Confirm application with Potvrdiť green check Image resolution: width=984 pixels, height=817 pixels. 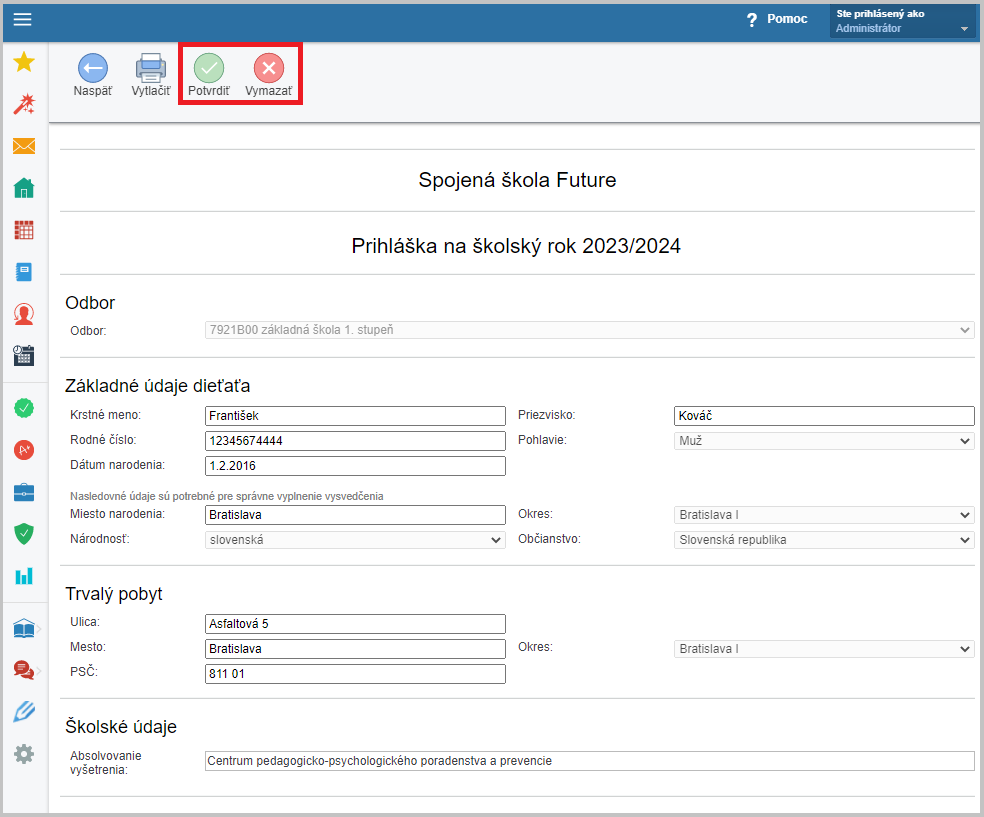coord(209,68)
